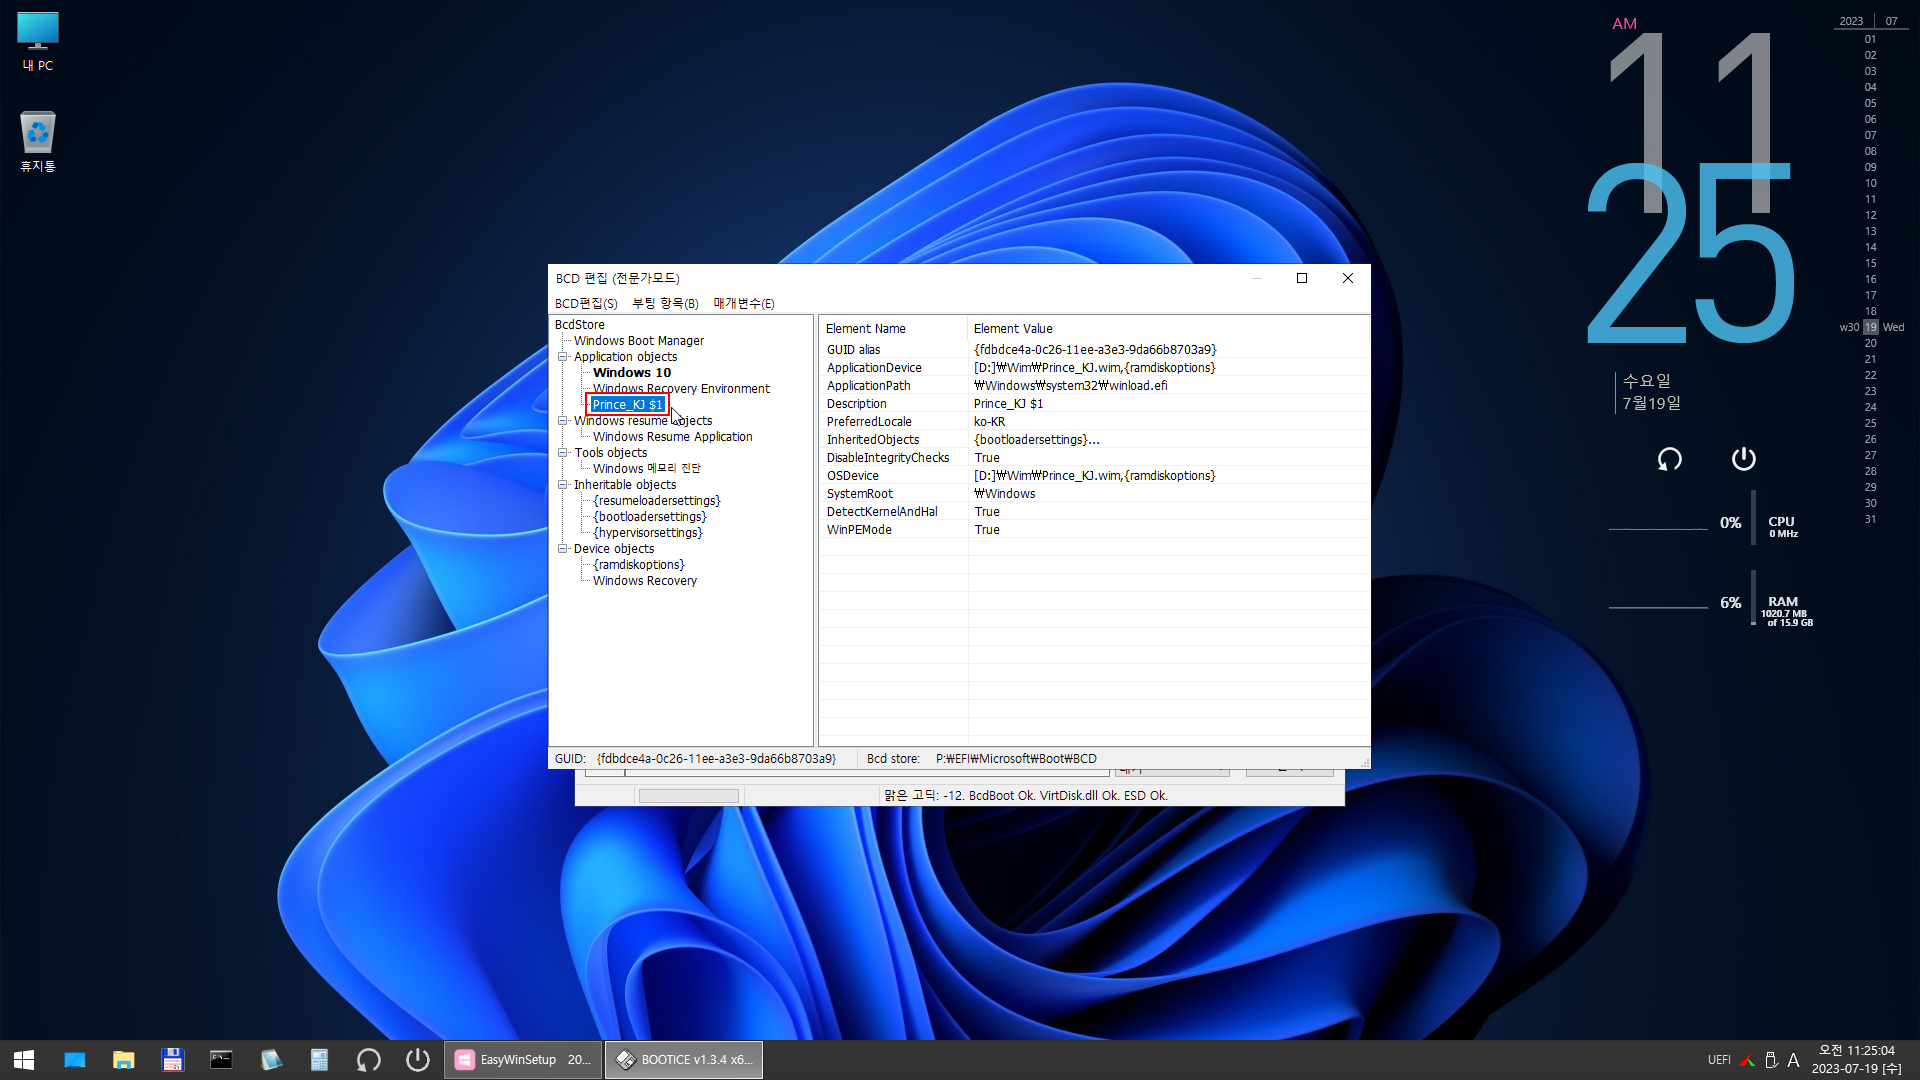Viewport: 1920px width, 1080px height.
Task: Click the floppy disk icon on taskbar
Action: pos(173,1060)
